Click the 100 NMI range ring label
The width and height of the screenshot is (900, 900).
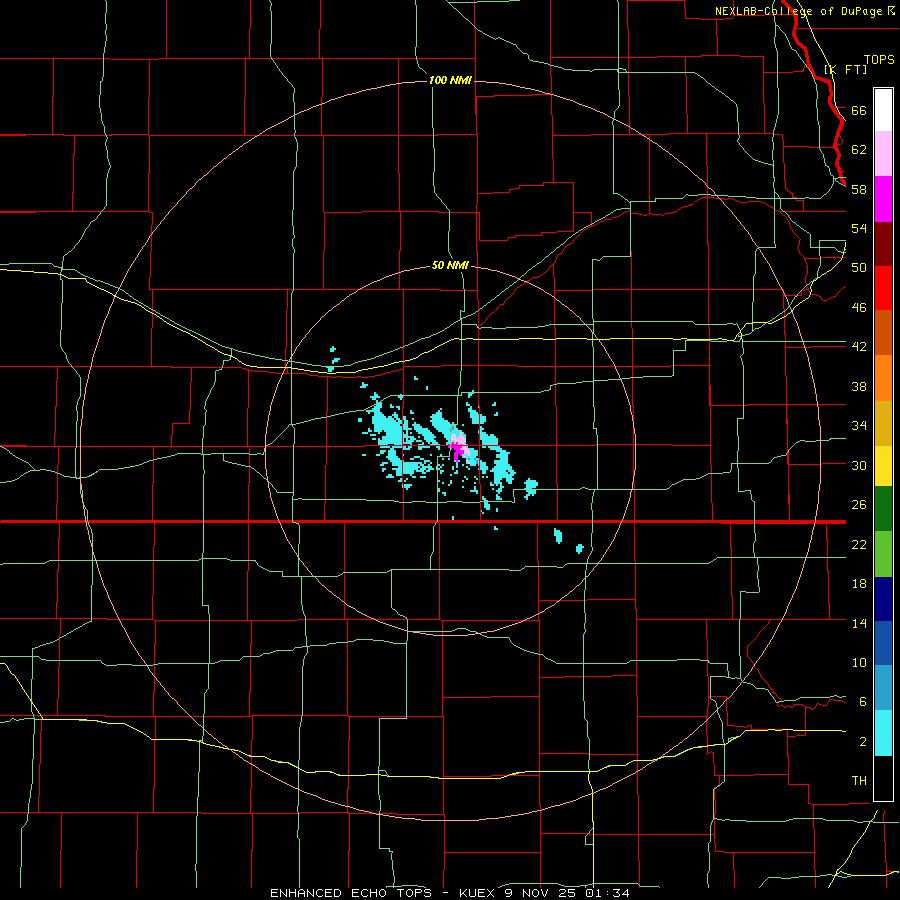pos(451,80)
